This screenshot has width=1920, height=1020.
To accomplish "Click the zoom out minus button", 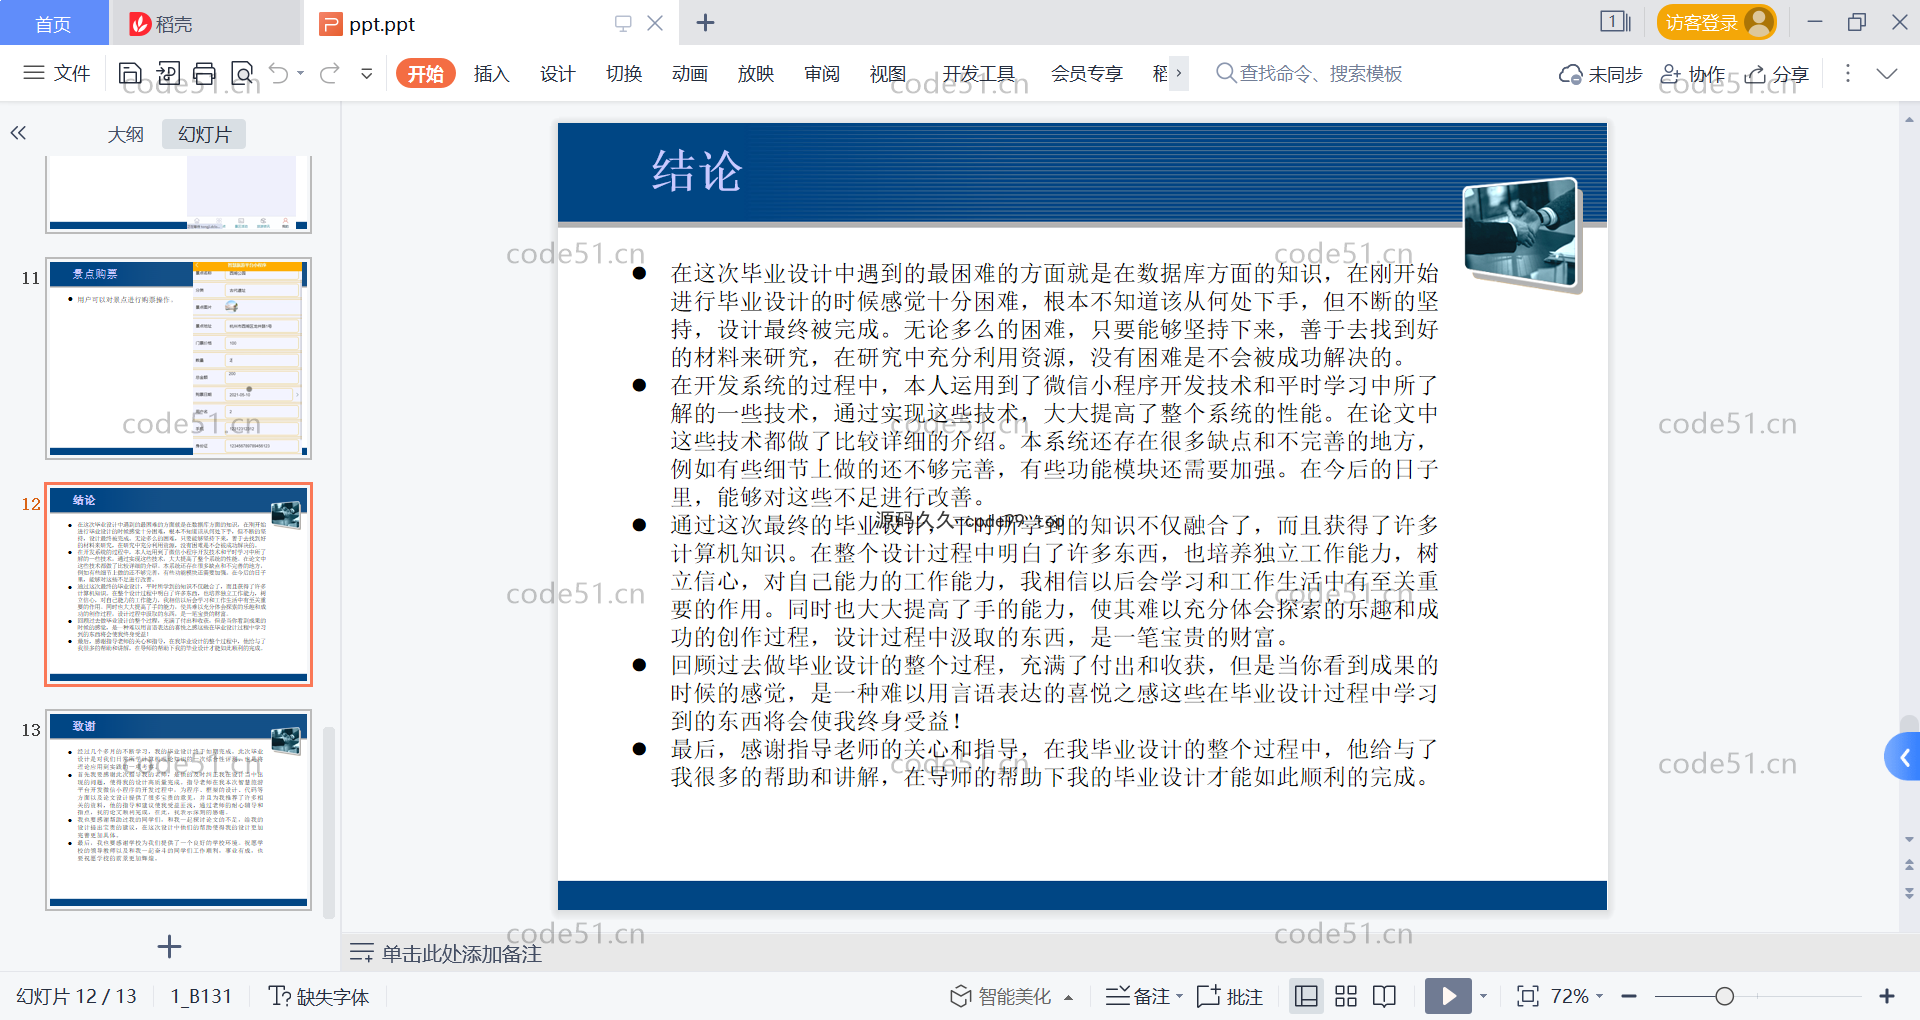I will click(1629, 996).
